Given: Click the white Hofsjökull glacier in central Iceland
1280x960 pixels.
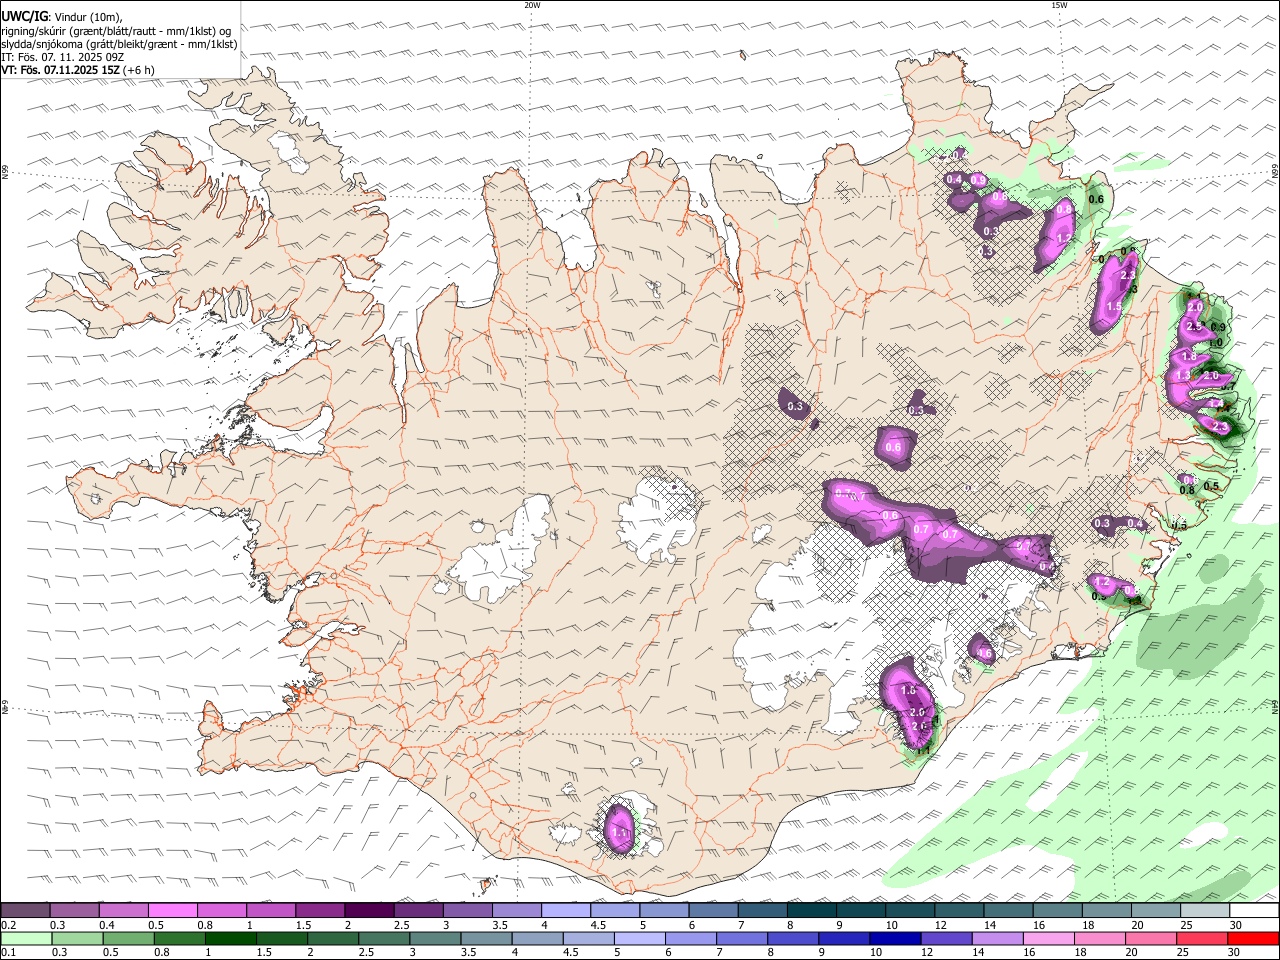Looking at the screenshot, I should point(655,518).
